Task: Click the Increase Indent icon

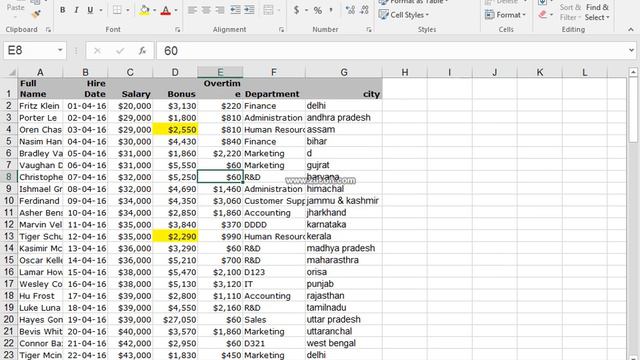Action: (x=249, y=10)
